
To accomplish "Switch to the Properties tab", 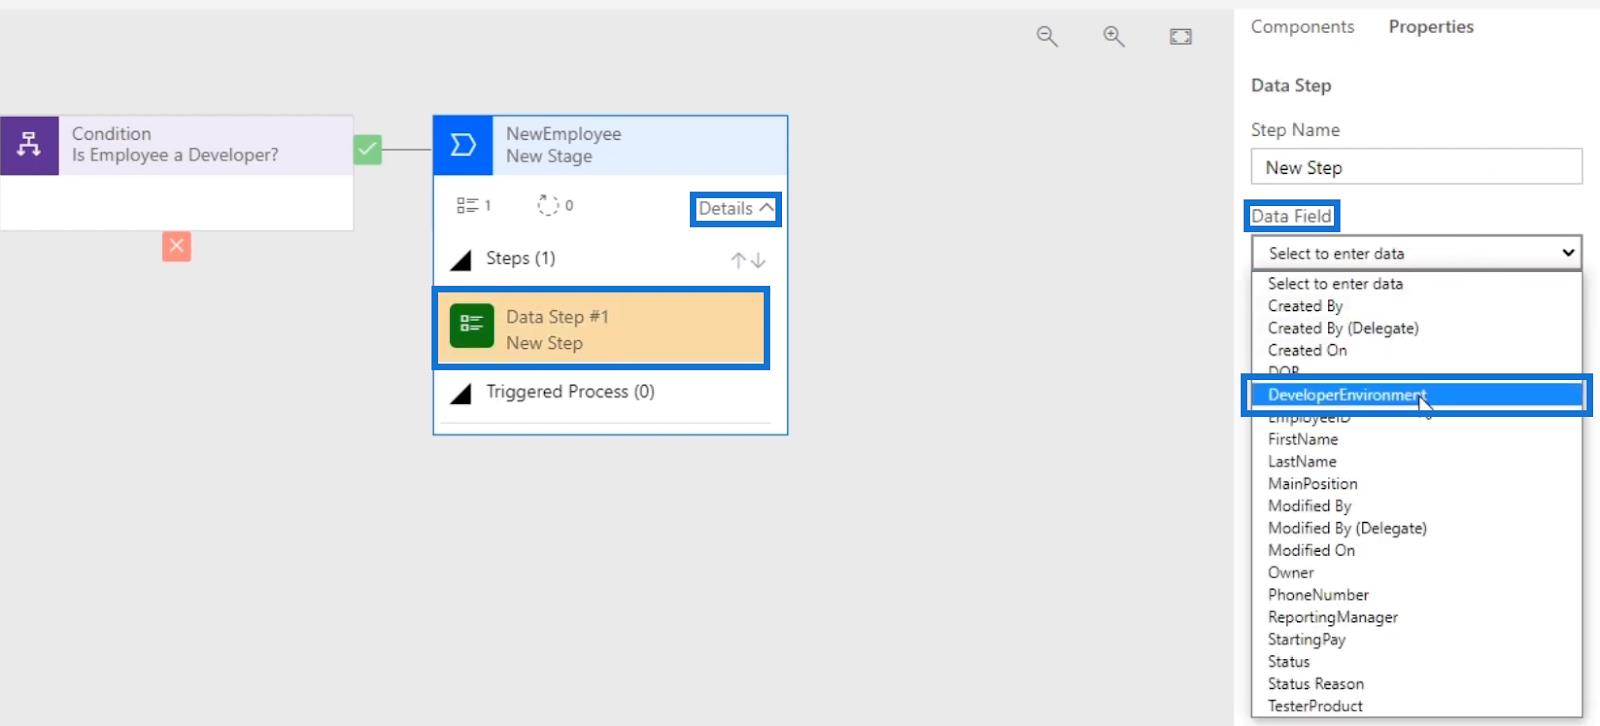I will 1430,27.
